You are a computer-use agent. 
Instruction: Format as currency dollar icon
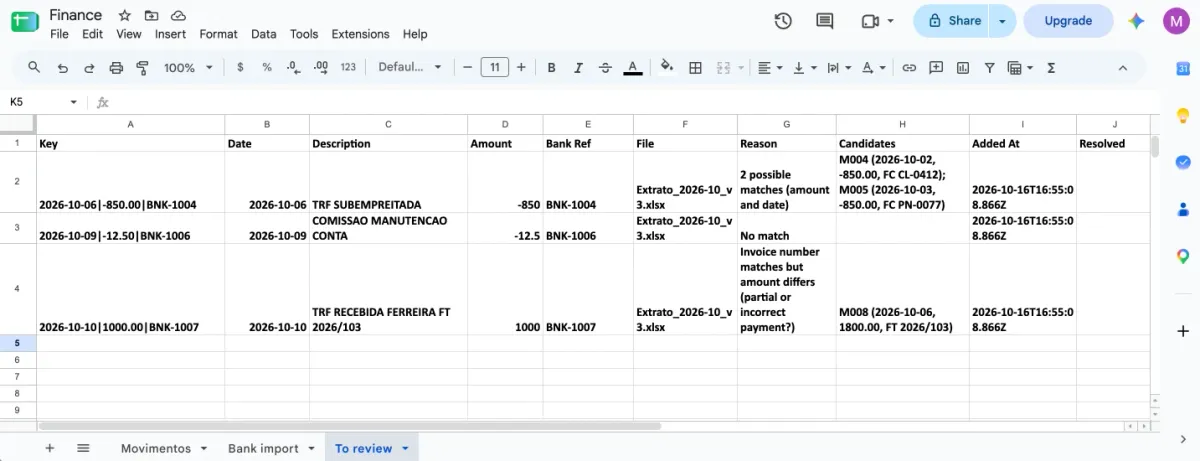pos(240,67)
